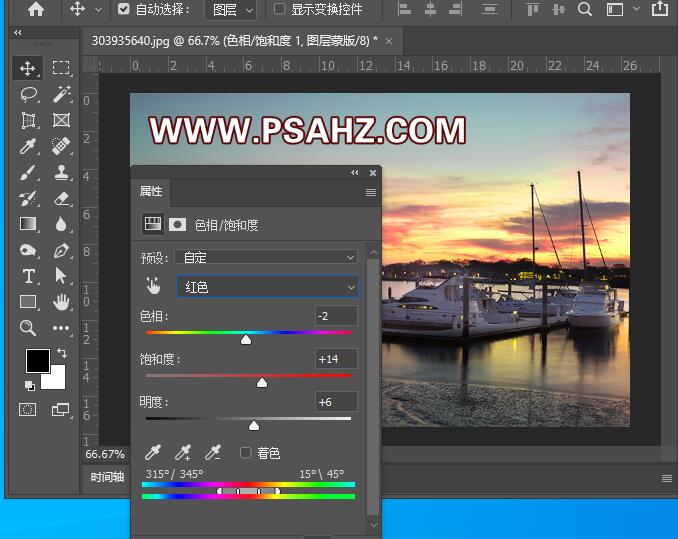
Task: Select the Eyedropper tool in toolbar
Action: 28,147
